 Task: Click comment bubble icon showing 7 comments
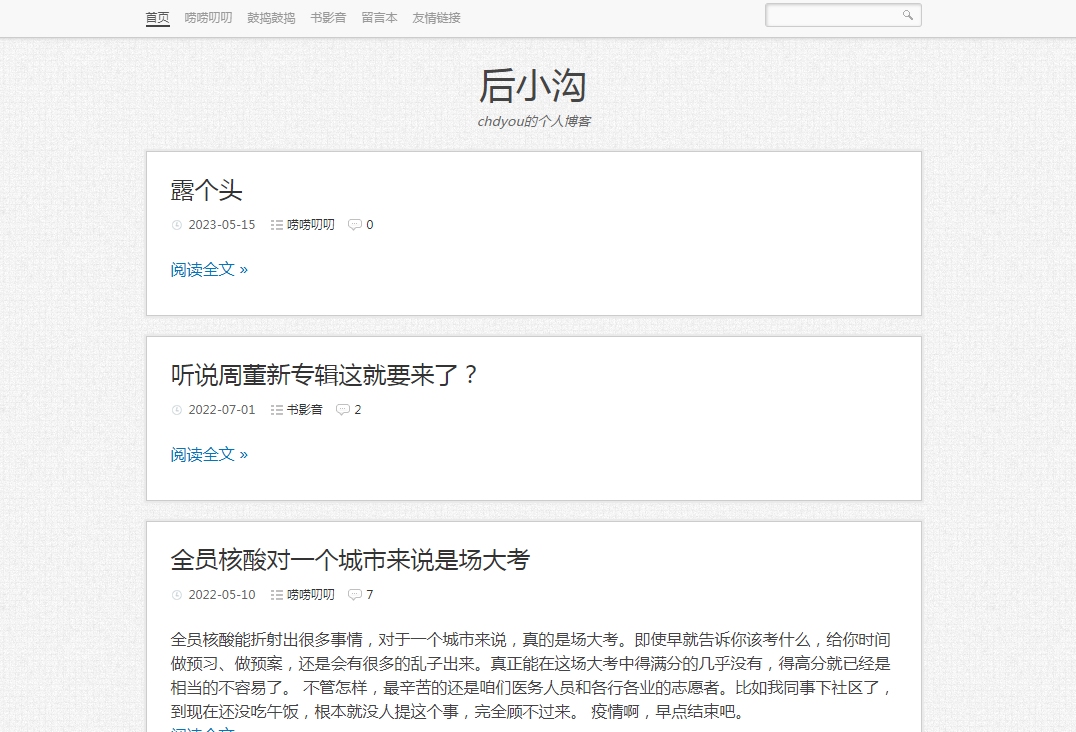pyautogui.click(x=354, y=595)
